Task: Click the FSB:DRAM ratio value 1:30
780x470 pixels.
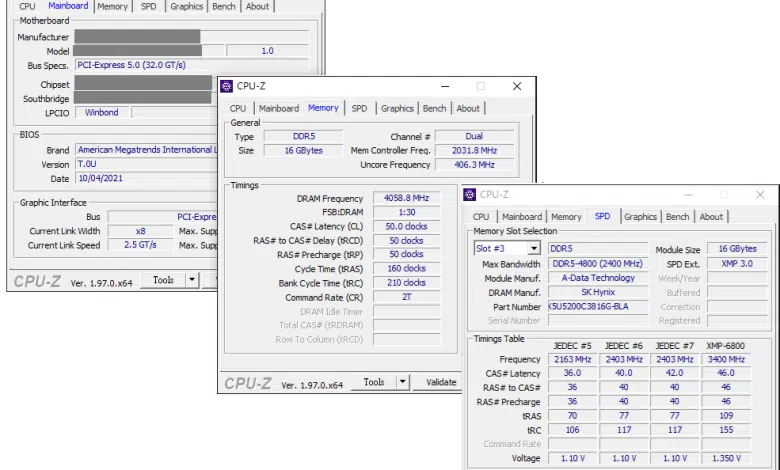Action: point(406,212)
